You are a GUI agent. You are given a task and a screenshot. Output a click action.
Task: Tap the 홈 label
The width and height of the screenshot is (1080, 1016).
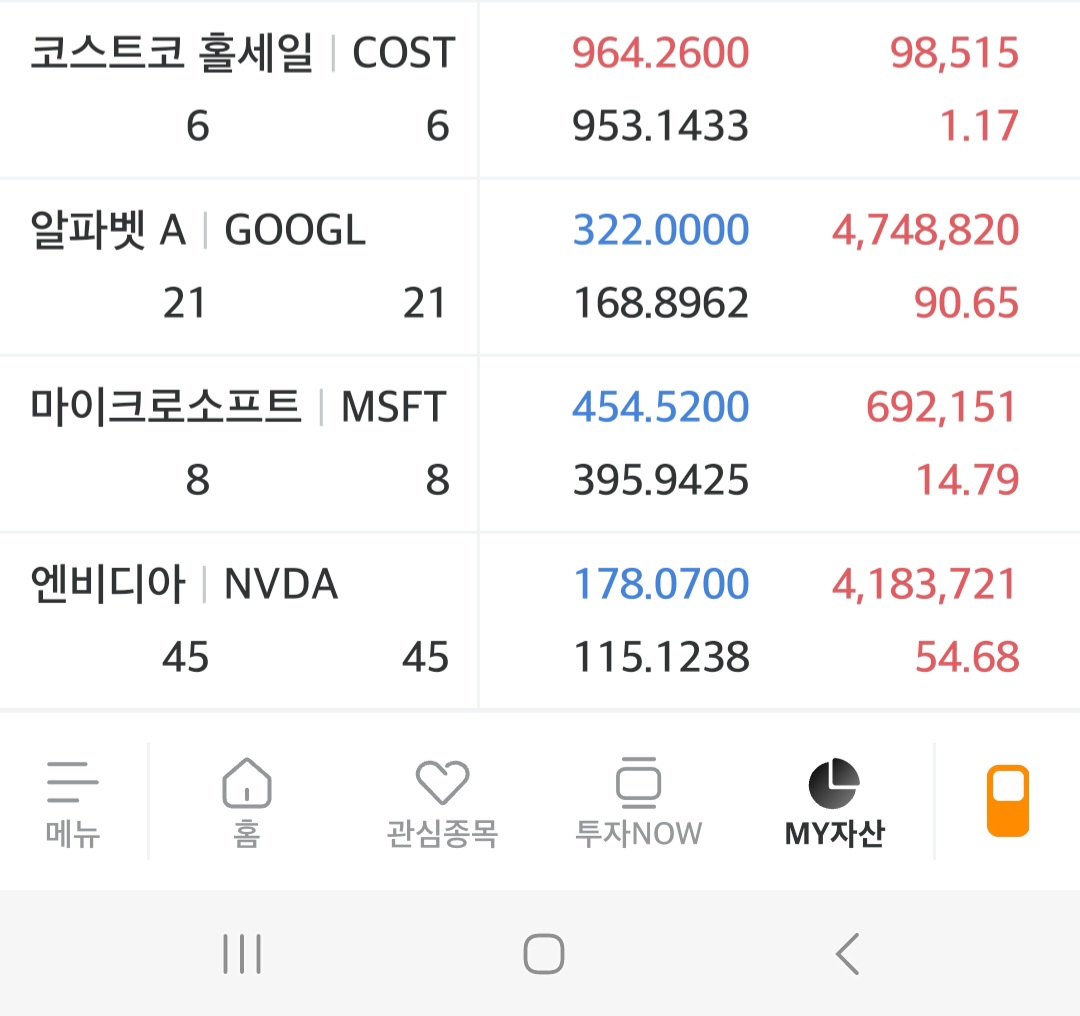247,834
